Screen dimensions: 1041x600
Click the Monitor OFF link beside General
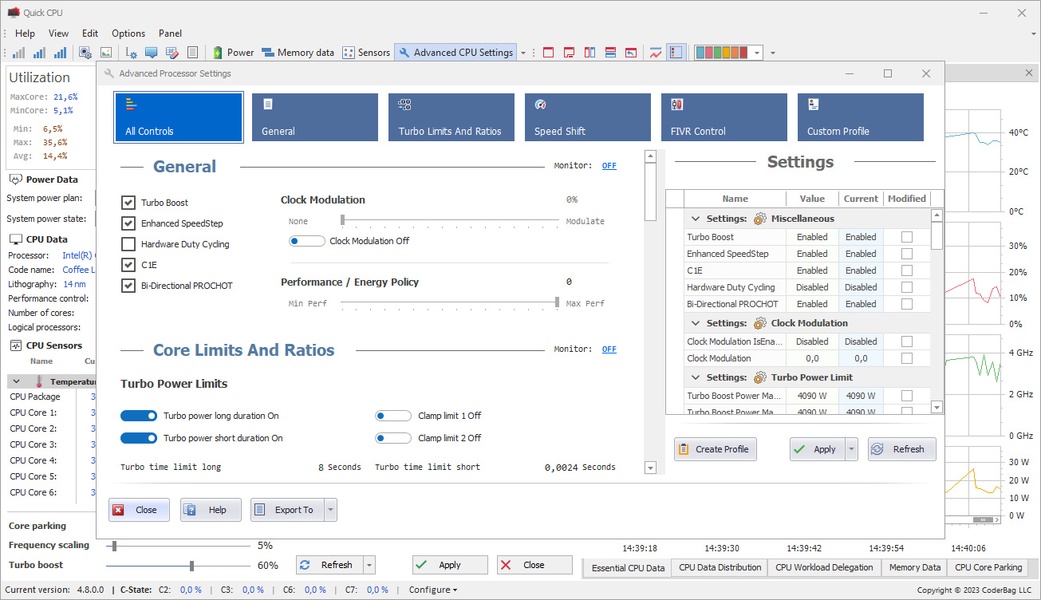[x=609, y=166]
